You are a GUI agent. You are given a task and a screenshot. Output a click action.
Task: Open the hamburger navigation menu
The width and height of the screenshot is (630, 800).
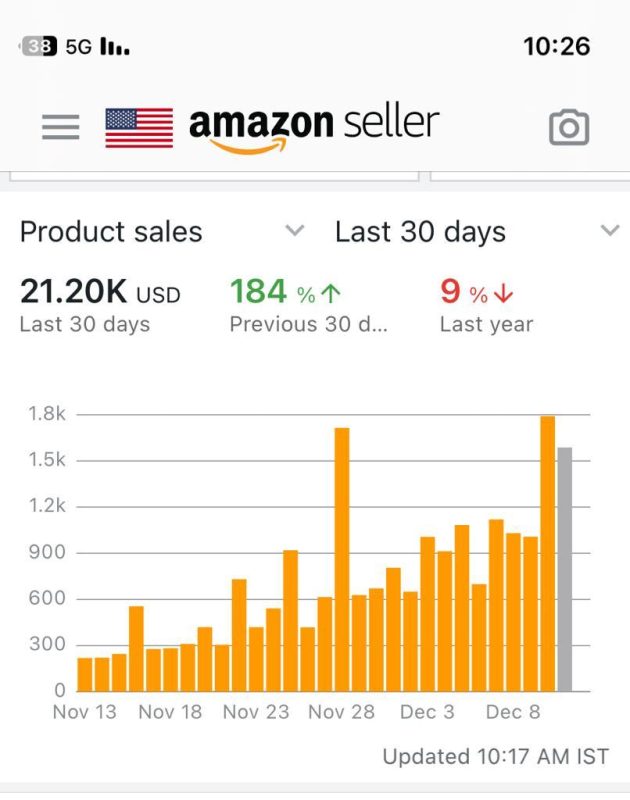pos(60,127)
